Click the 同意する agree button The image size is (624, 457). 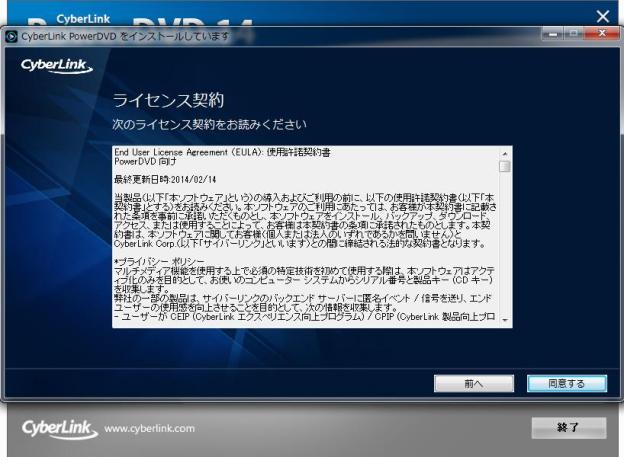tap(567, 383)
